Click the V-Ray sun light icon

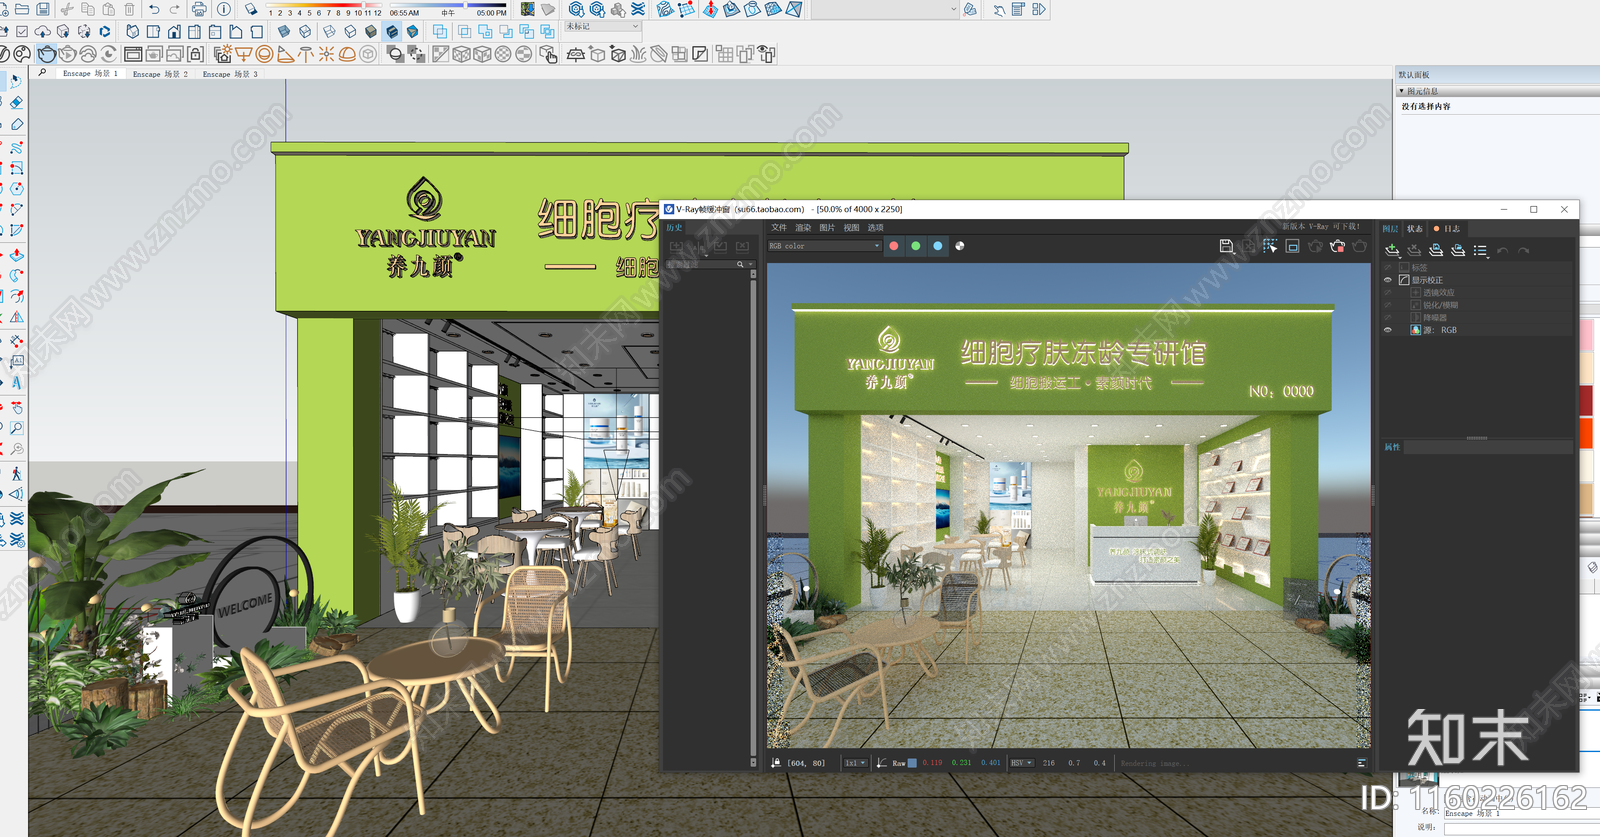[x=222, y=54]
